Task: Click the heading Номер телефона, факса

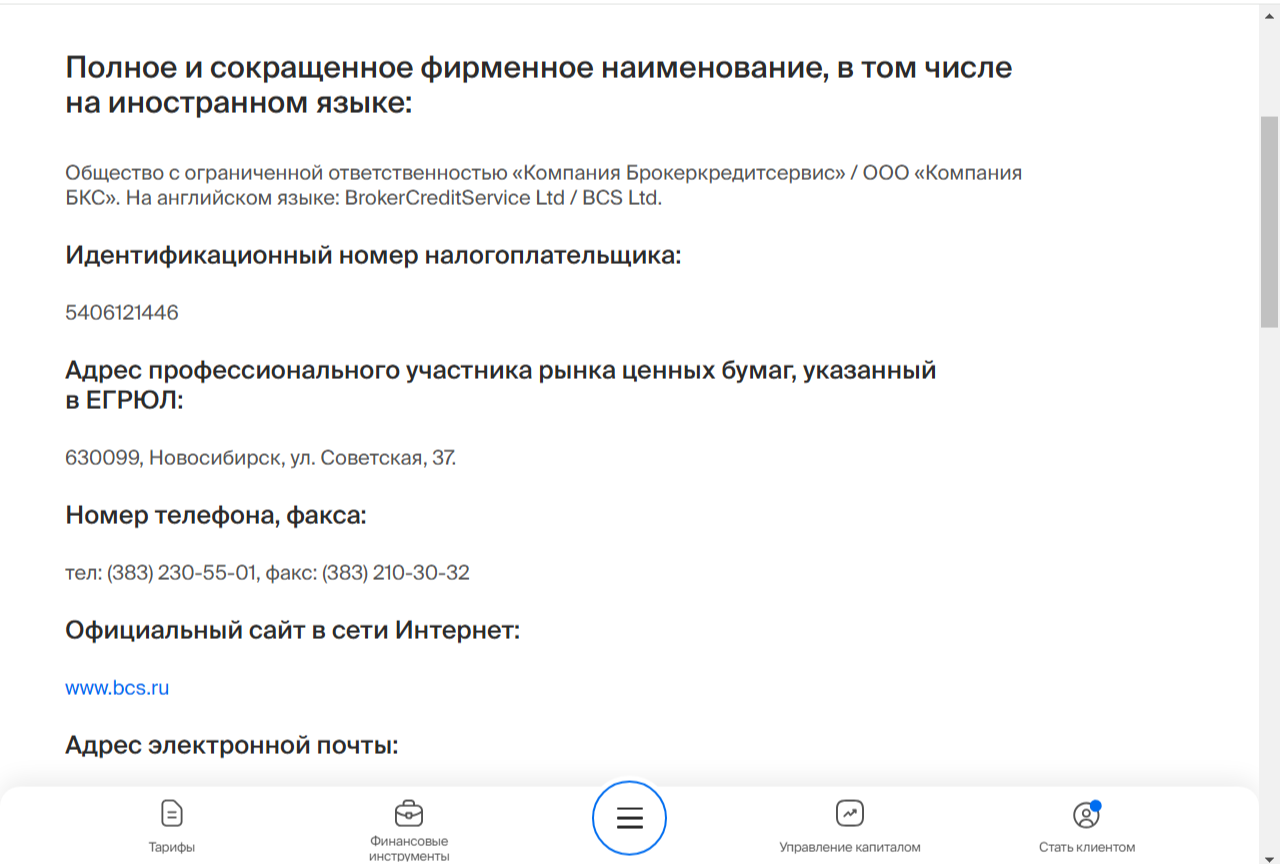Action: point(216,515)
